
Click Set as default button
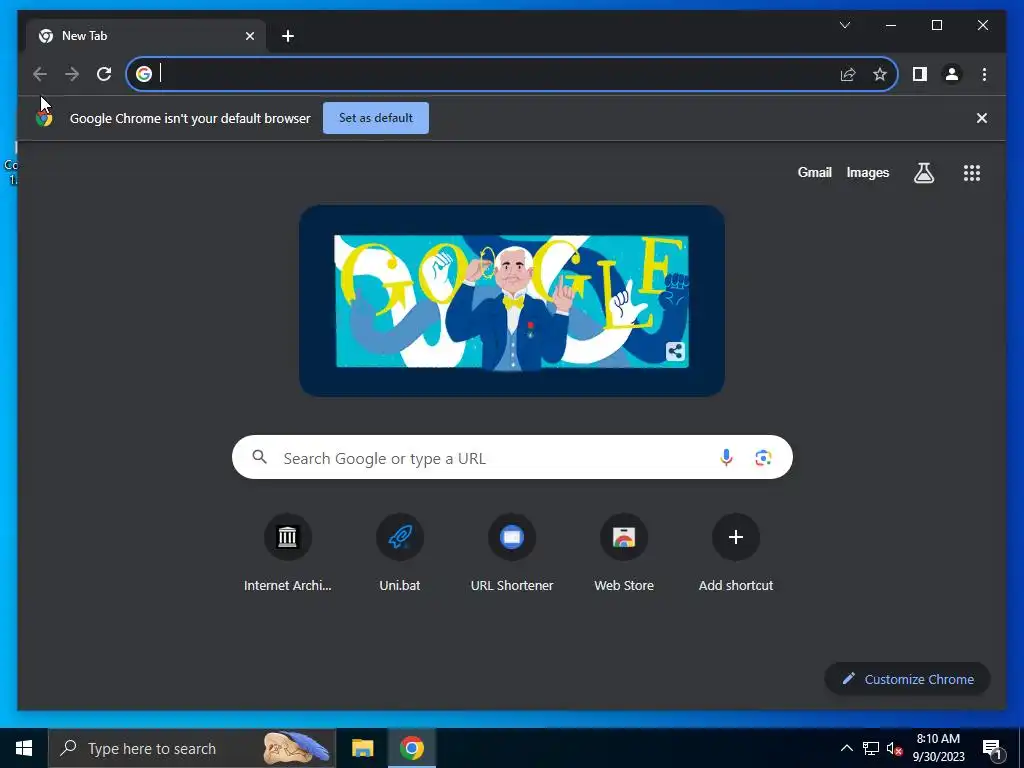coord(376,118)
